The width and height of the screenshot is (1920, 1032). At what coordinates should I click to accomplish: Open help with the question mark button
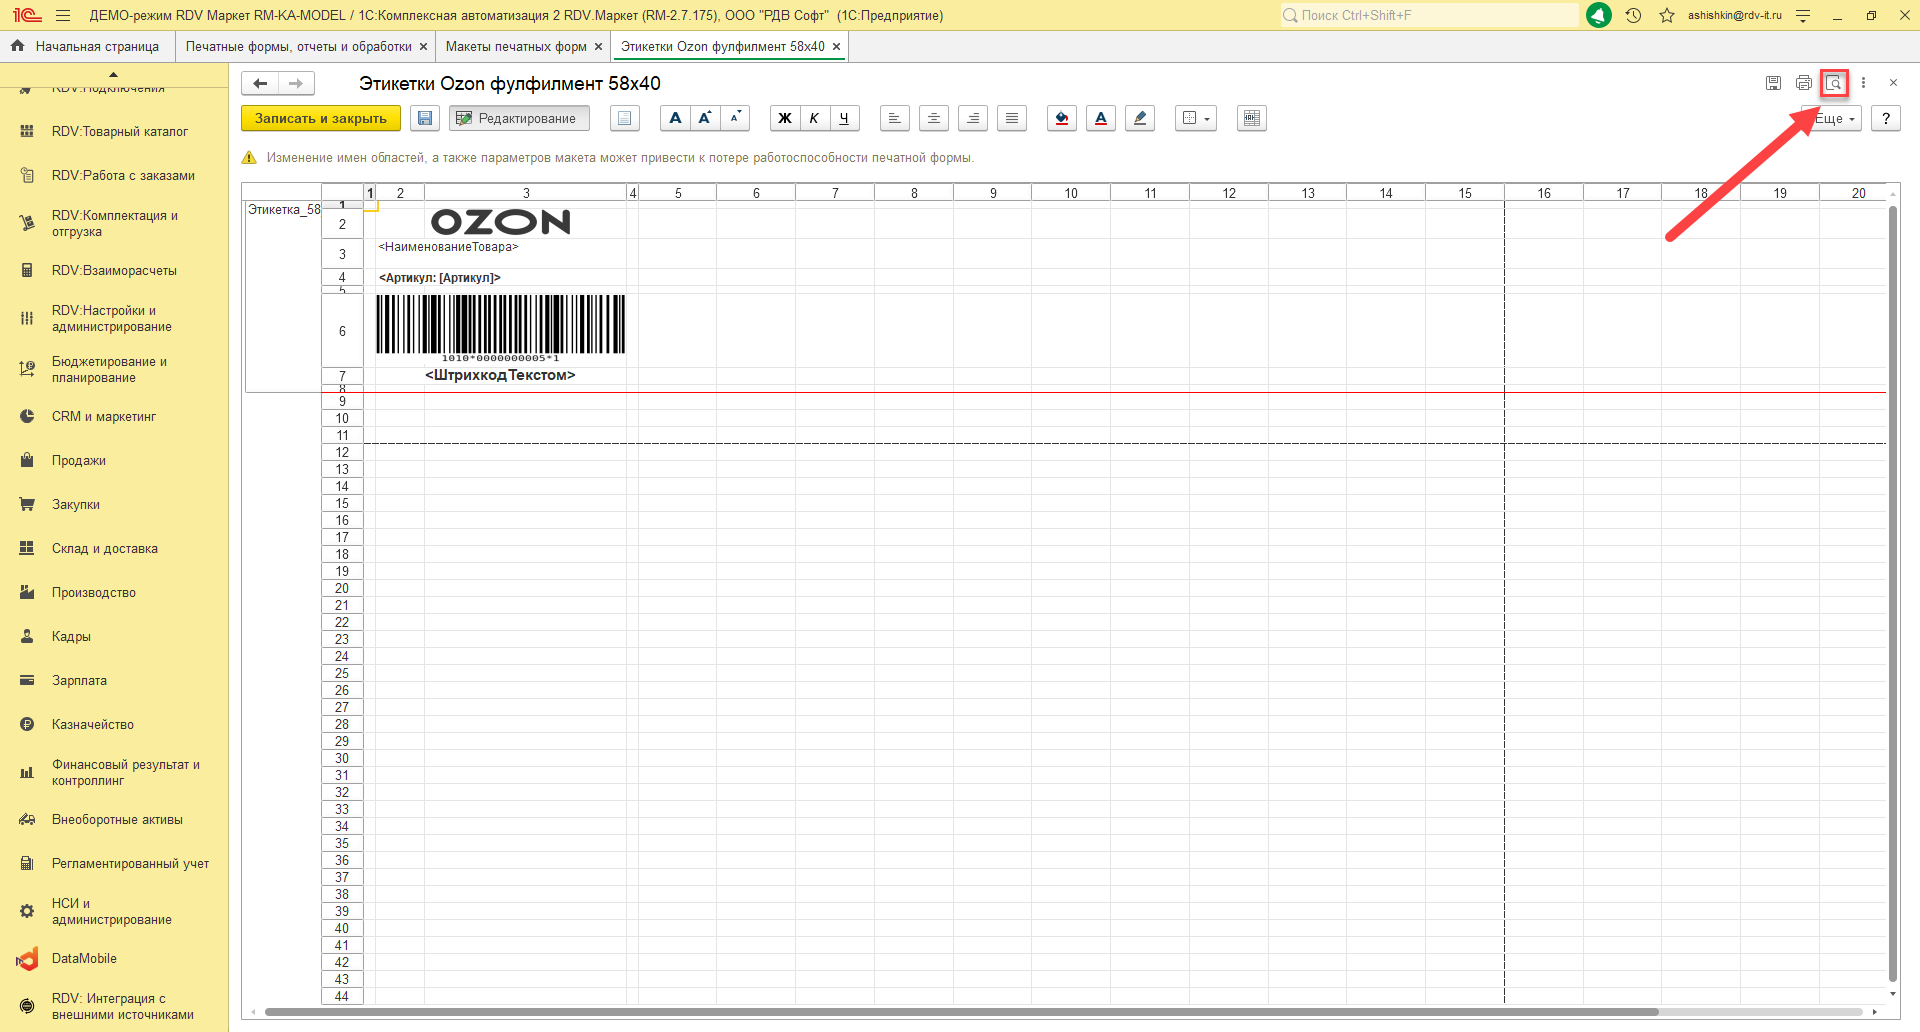coord(1886,118)
